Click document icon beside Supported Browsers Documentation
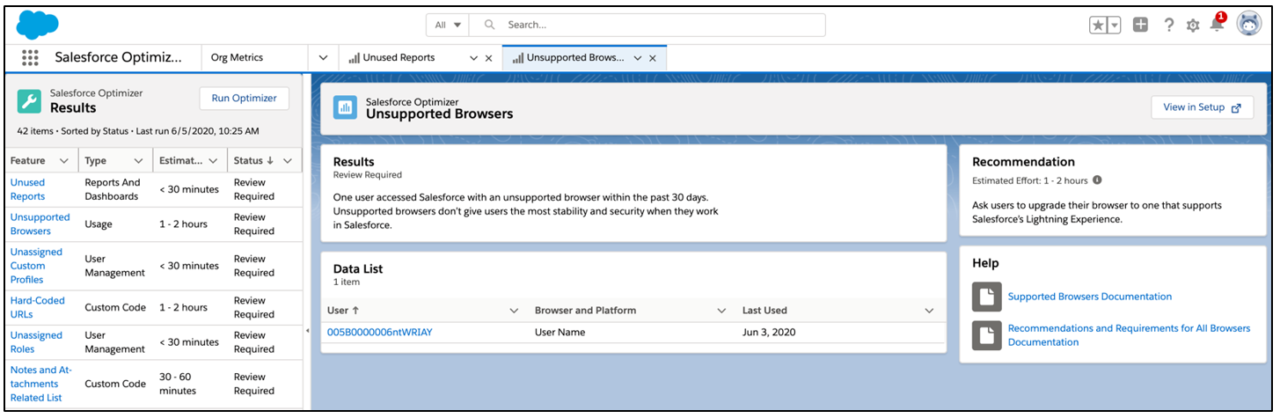The image size is (1280, 418). [x=987, y=296]
